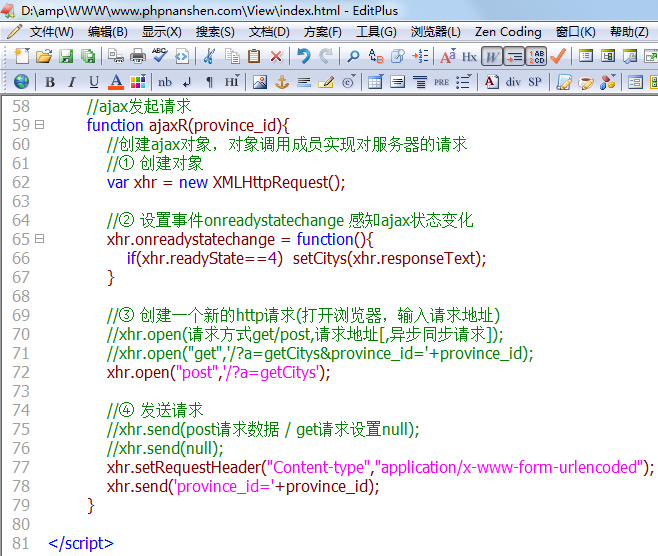658x556 pixels.
Task: Save the document with the floppy icon
Action: tap(66, 56)
